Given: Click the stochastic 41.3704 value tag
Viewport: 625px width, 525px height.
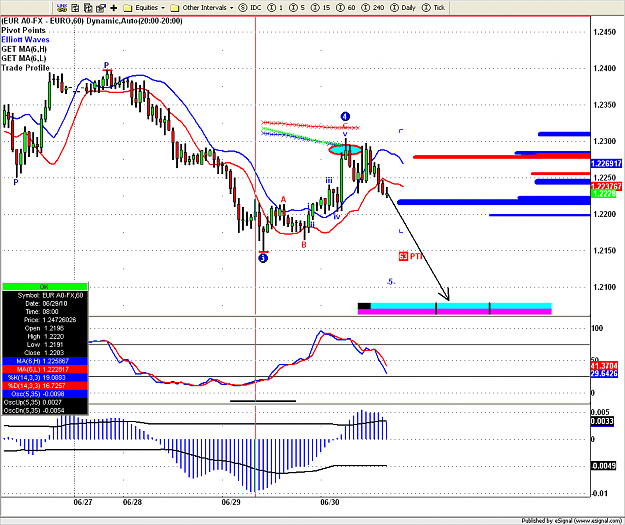Looking at the screenshot, I should point(604,366).
